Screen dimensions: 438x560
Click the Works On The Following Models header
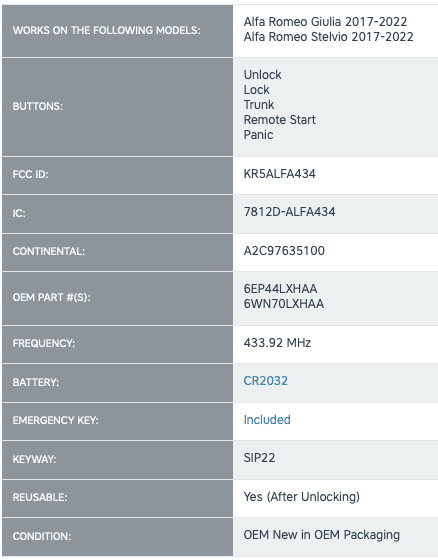pyautogui.click(x=106, y=30)
